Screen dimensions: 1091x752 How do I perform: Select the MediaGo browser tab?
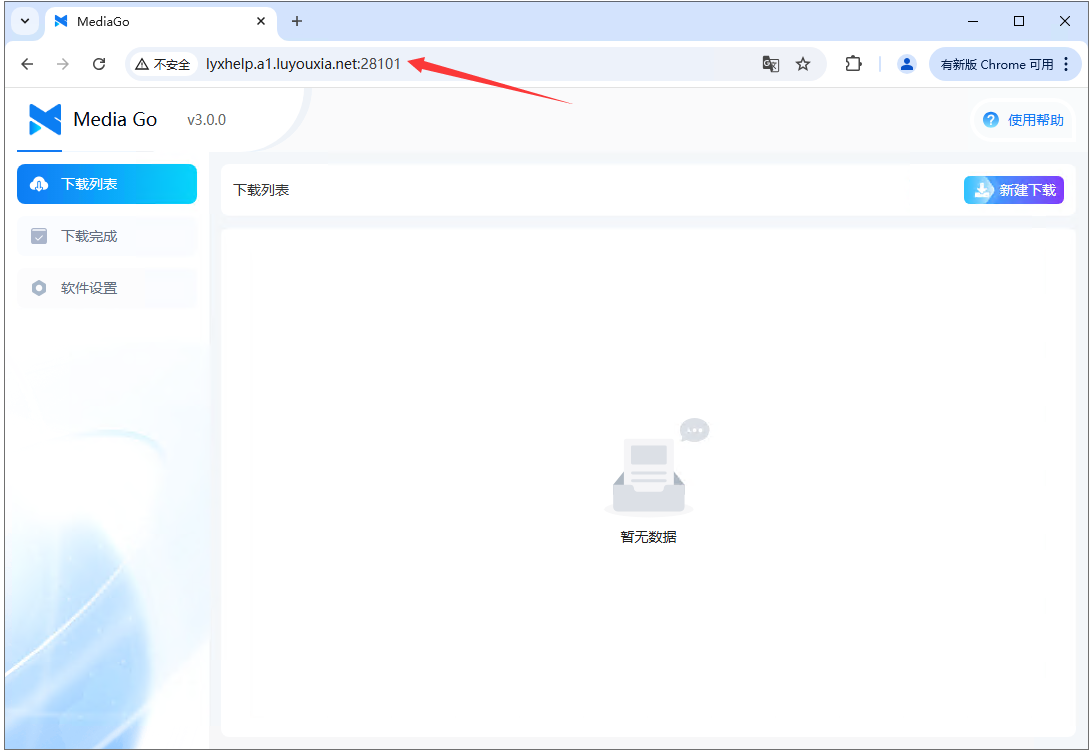pyautogui.click(x=161, y=22)
